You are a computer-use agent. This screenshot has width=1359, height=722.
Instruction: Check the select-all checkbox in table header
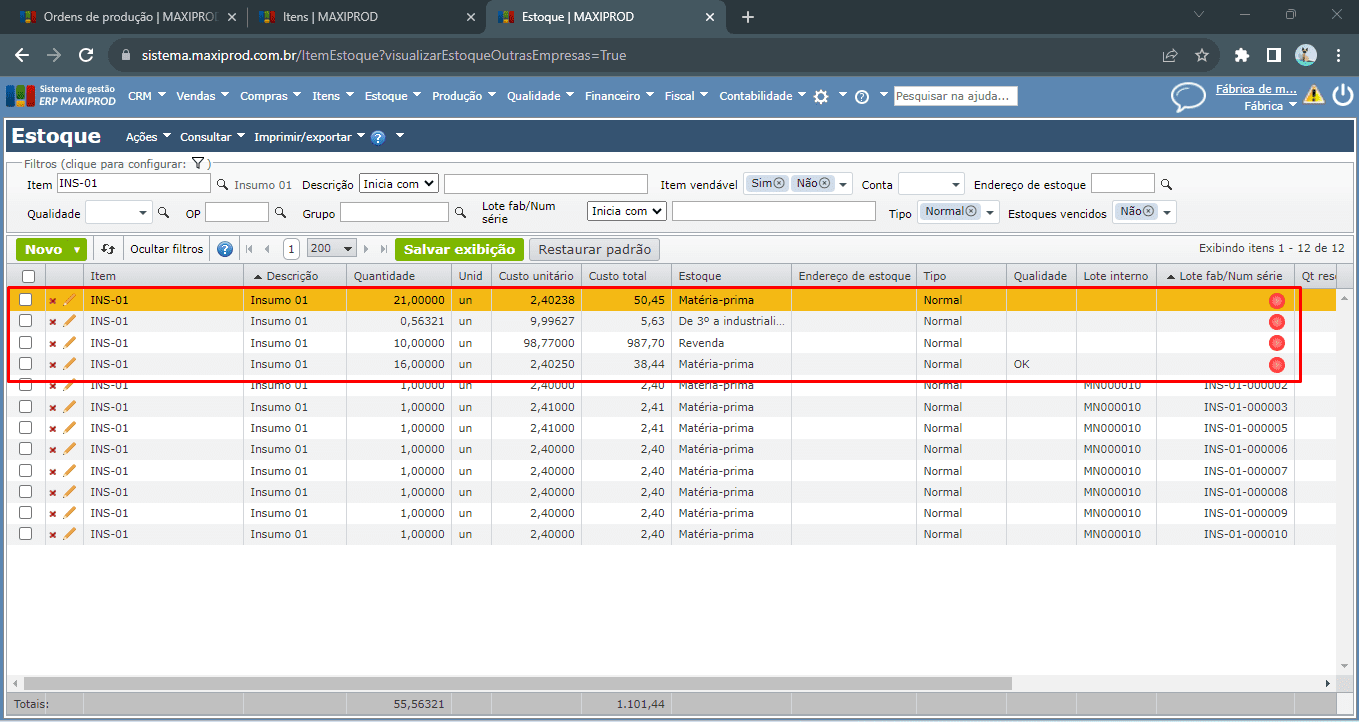tap(28, 276)
